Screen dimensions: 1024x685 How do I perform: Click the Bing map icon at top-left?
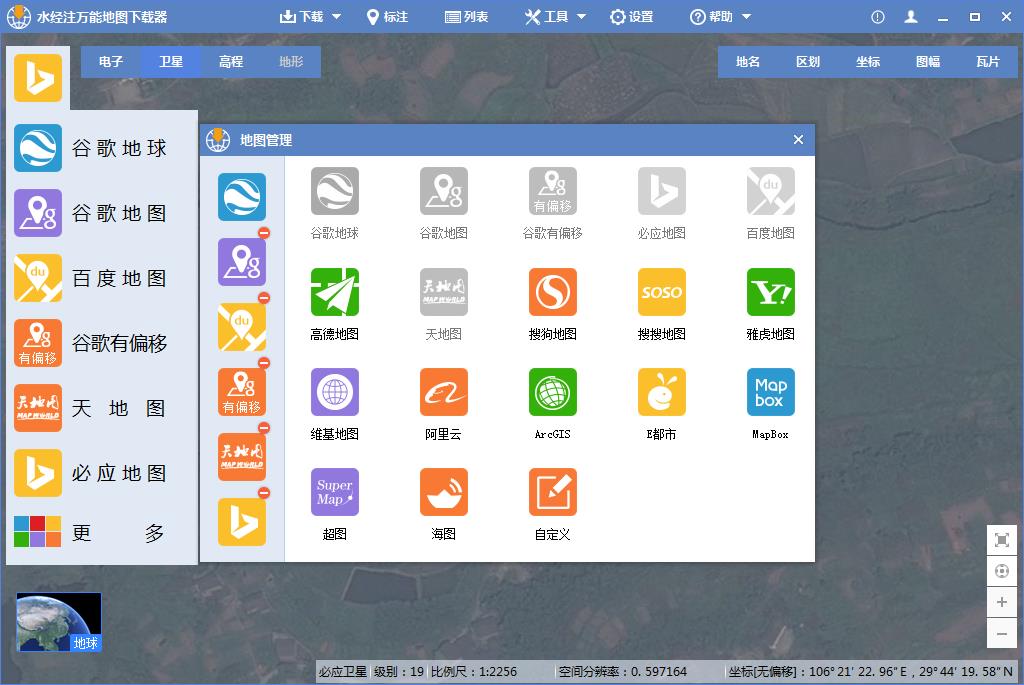38,78
